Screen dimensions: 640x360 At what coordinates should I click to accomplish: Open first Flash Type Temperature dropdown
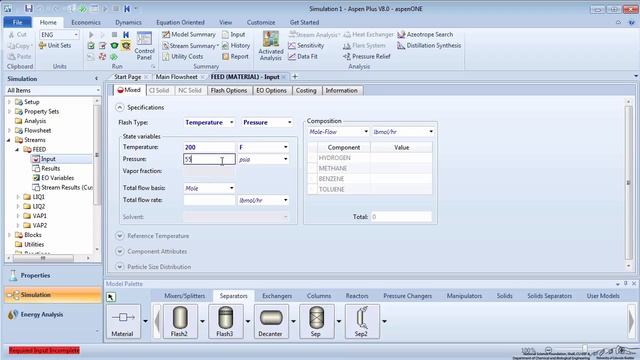pyautogui.click(x=231, y=122)
